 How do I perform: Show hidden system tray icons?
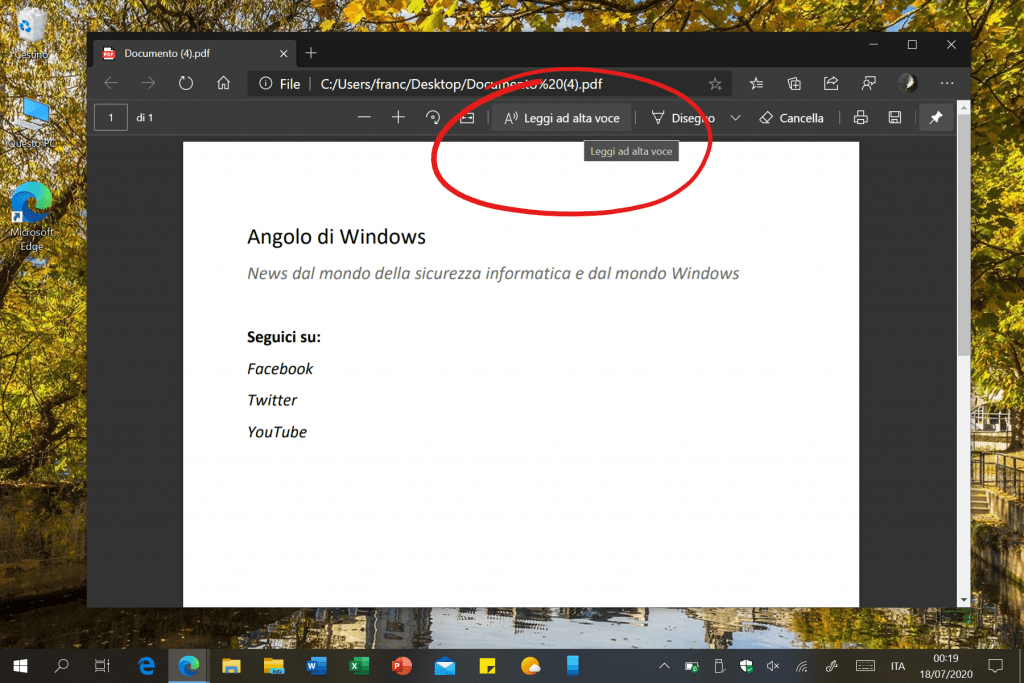pos(664,666)
